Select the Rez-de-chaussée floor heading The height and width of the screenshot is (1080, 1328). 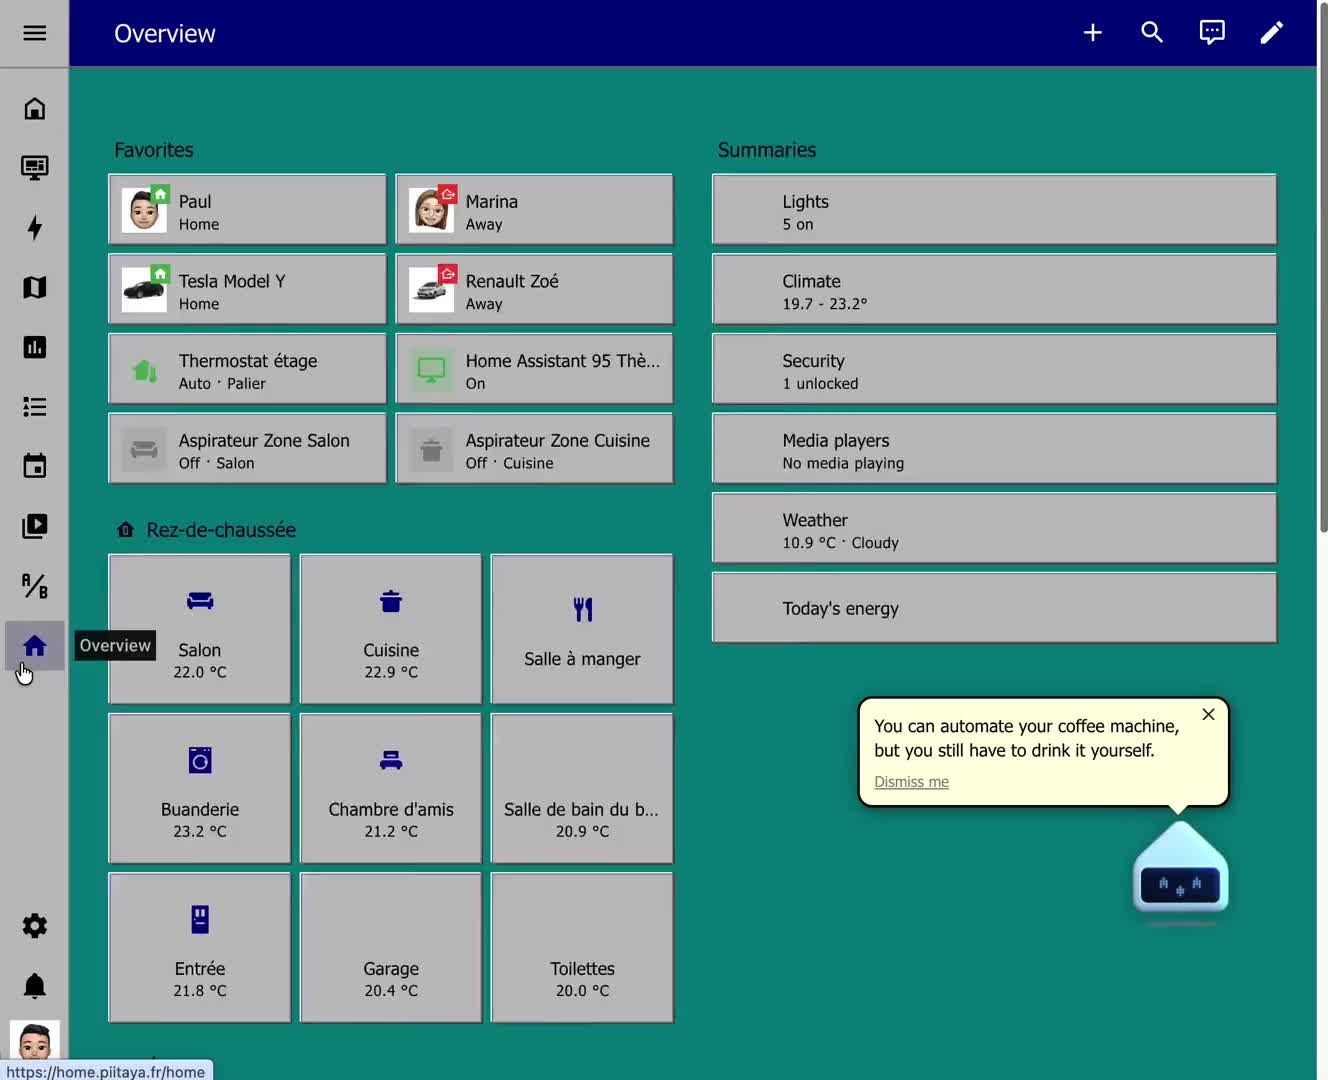point(220,530)
